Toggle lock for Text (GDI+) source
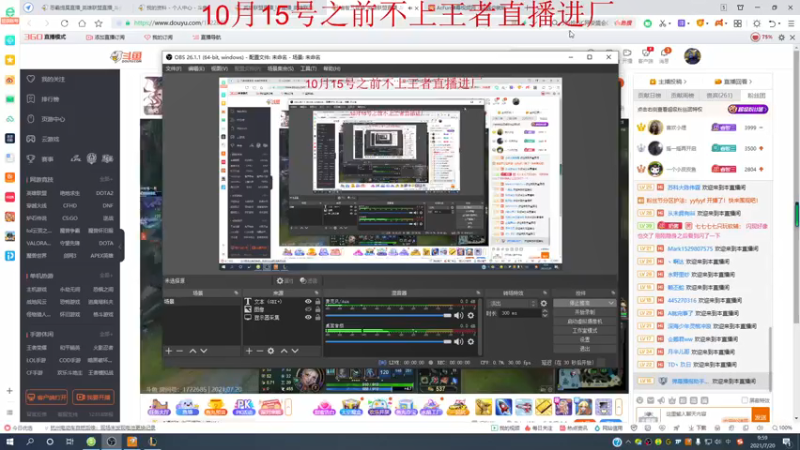800x450 pixels. 317,302
